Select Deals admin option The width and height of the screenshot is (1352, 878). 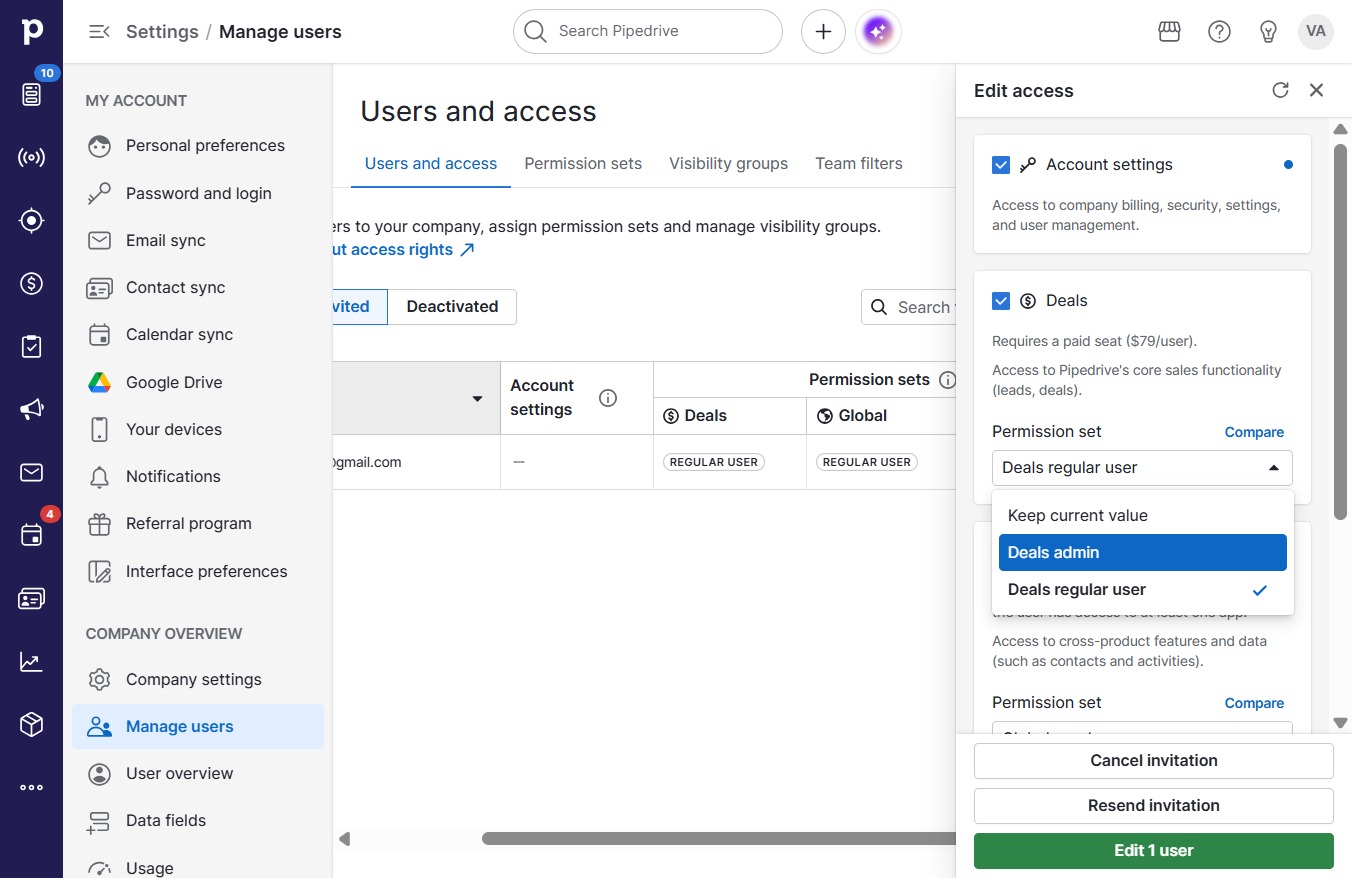click(x=1142, y=553)
